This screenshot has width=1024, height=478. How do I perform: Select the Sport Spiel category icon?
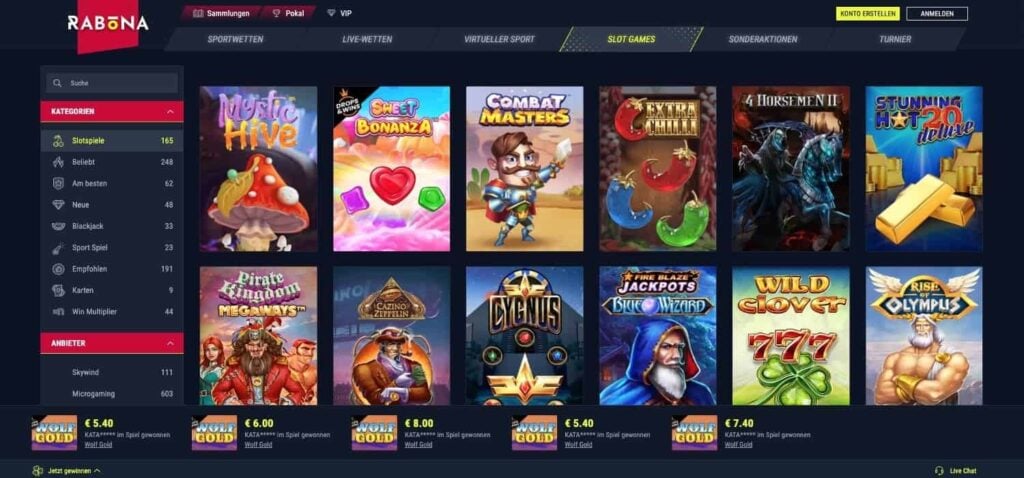[58, 247]
